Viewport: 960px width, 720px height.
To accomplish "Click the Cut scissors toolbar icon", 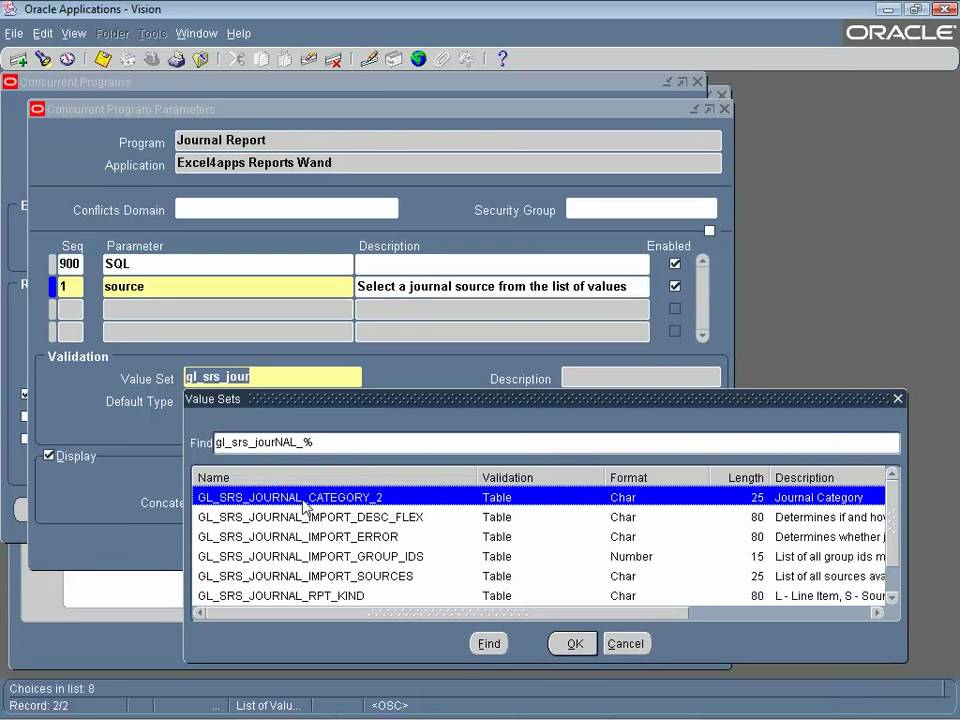I will pos(236,59).
